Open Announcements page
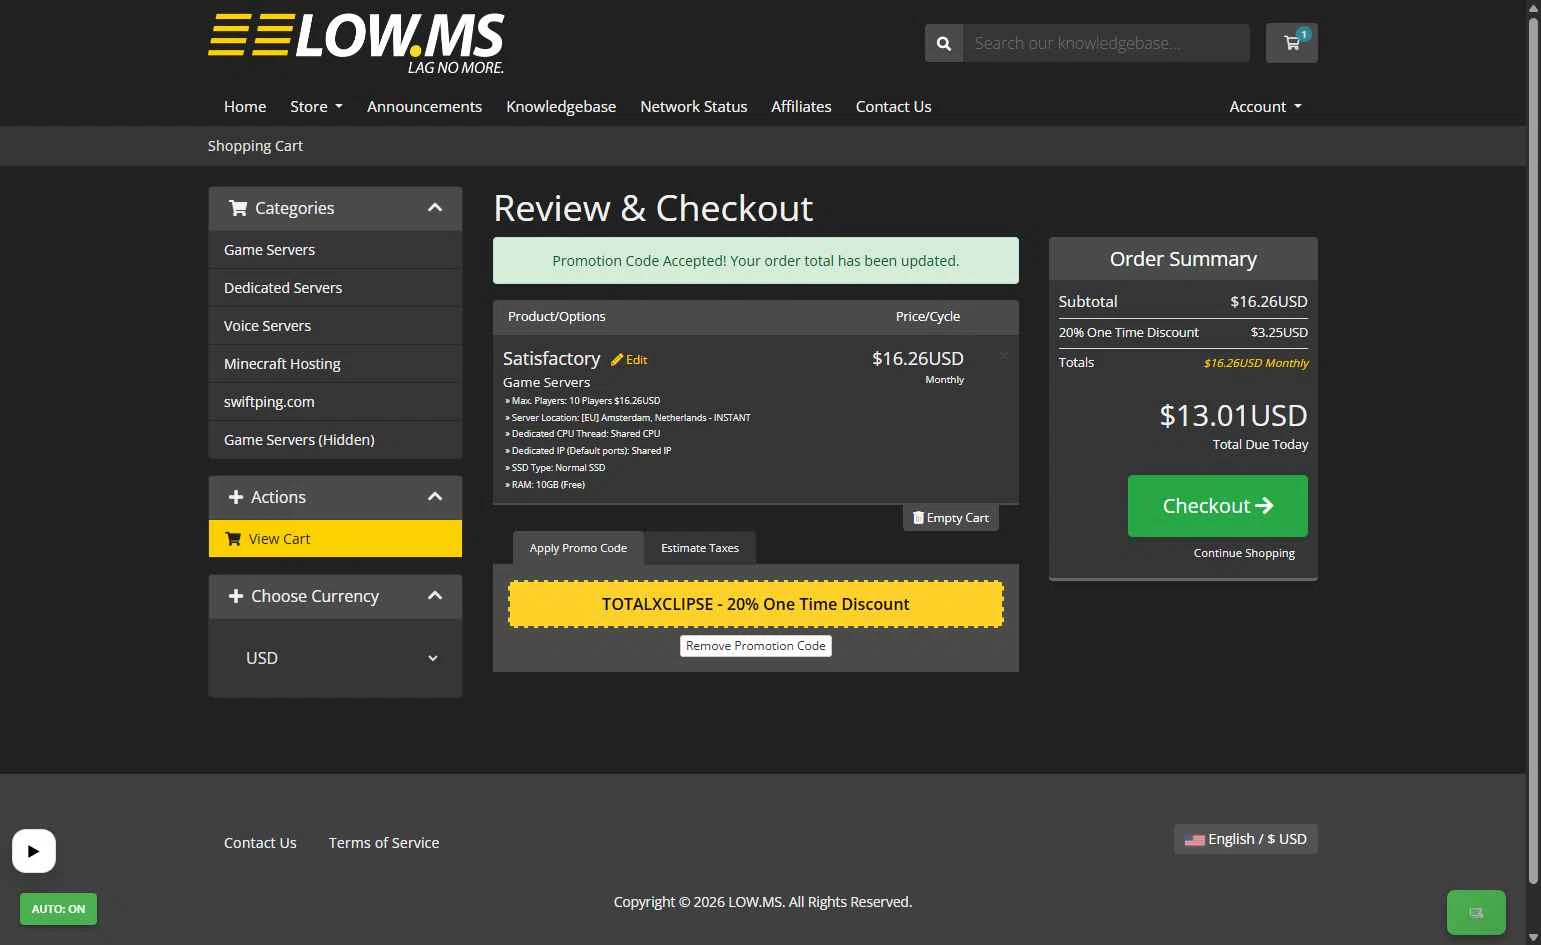 pos(424,106)
